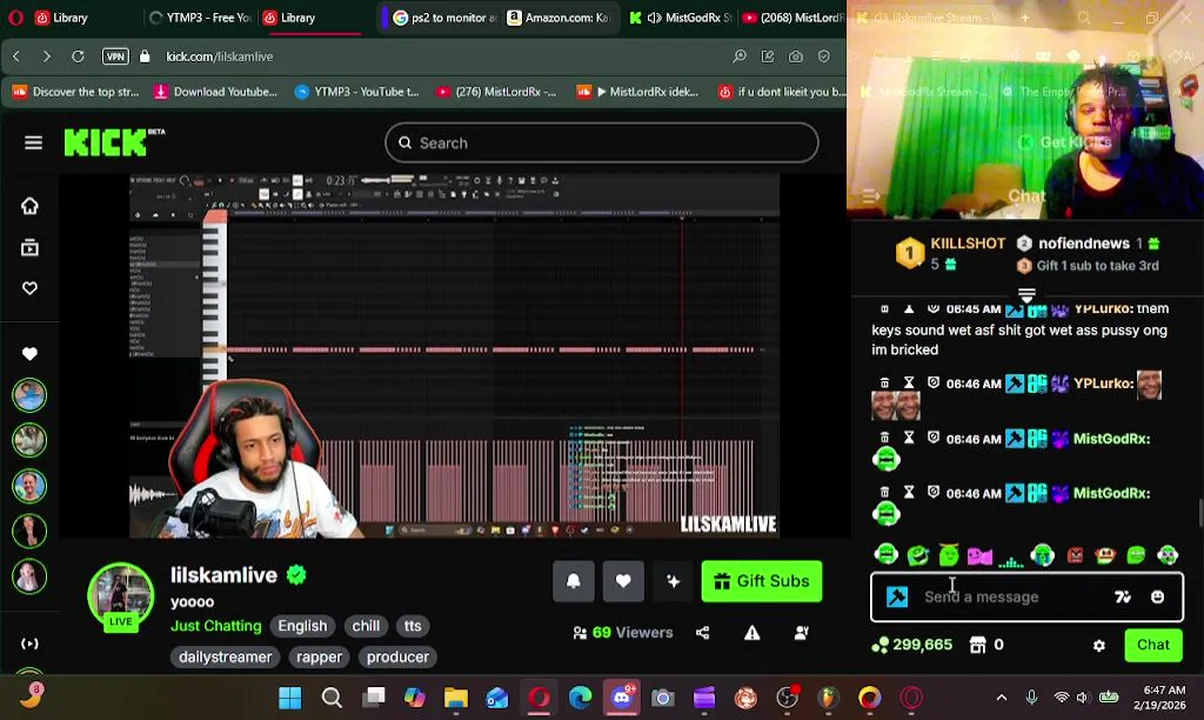Switch to the first Library browser tab
Screen dimensions: 1204x720
[x=61, y=17]
